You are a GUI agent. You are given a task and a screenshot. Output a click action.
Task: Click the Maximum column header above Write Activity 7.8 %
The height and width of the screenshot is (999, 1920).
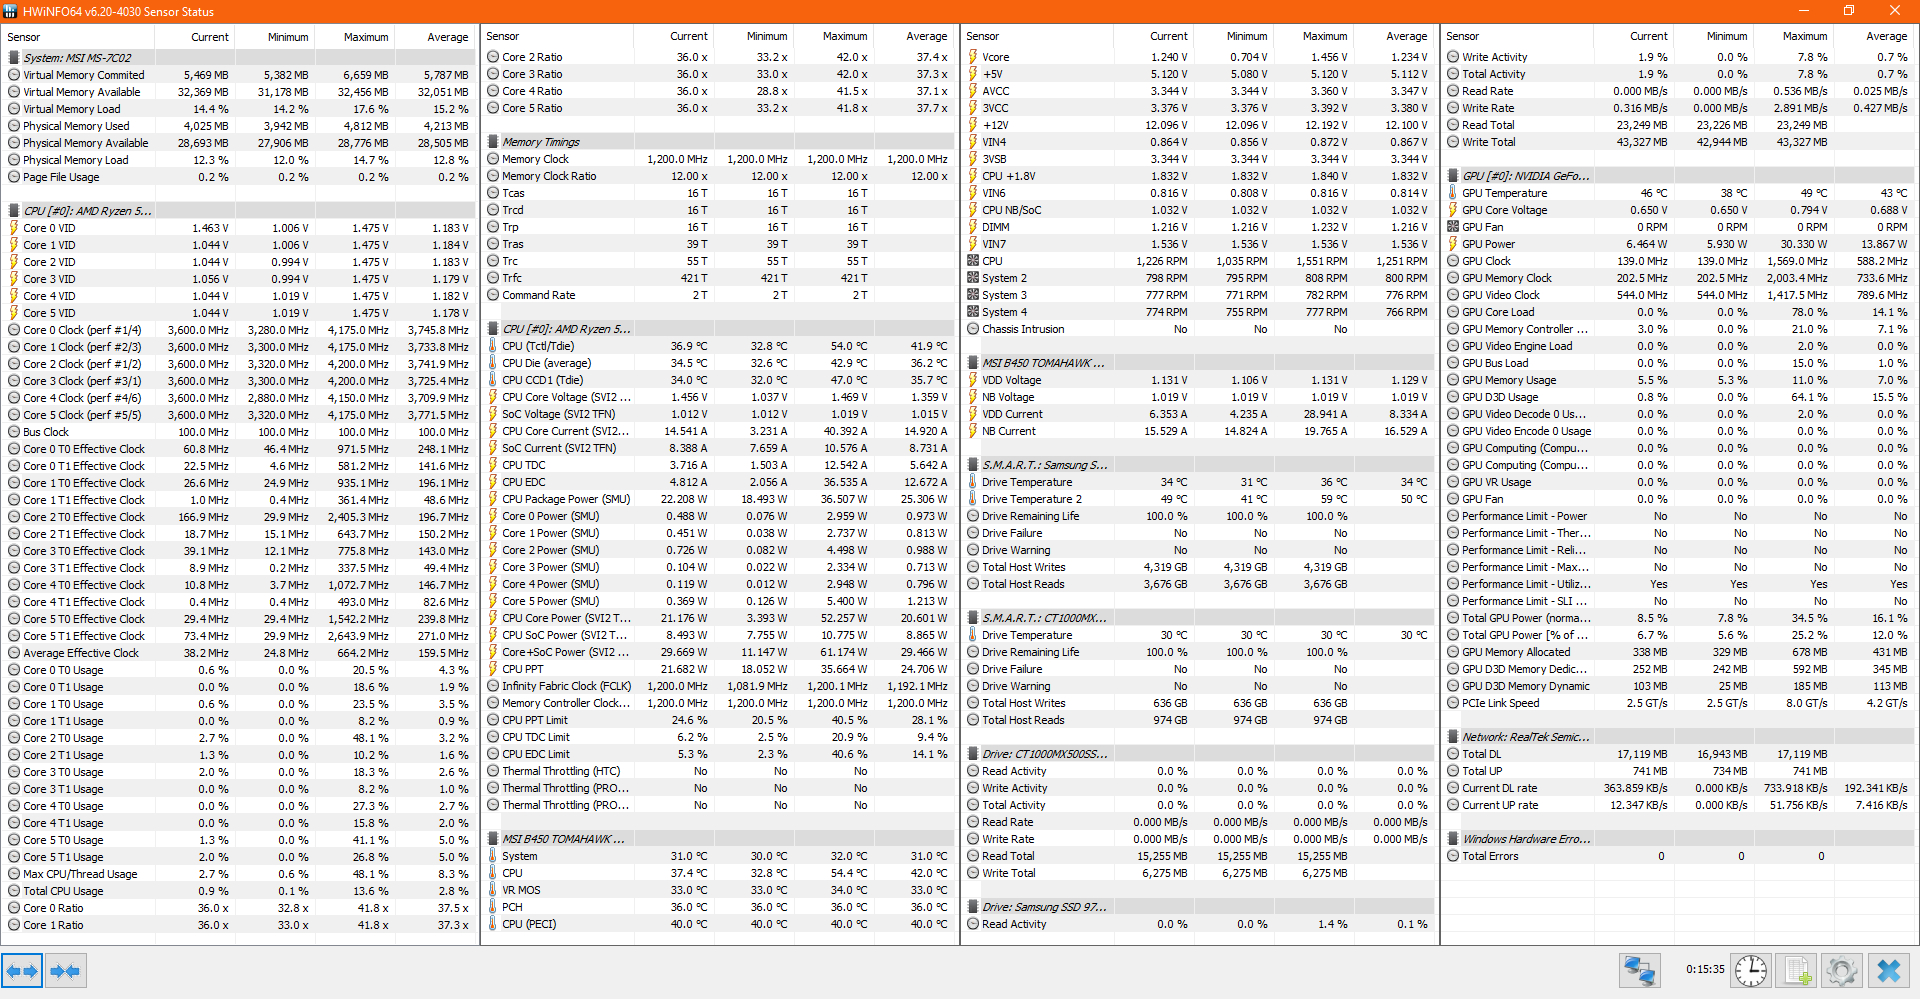(x=1796, y=36)
